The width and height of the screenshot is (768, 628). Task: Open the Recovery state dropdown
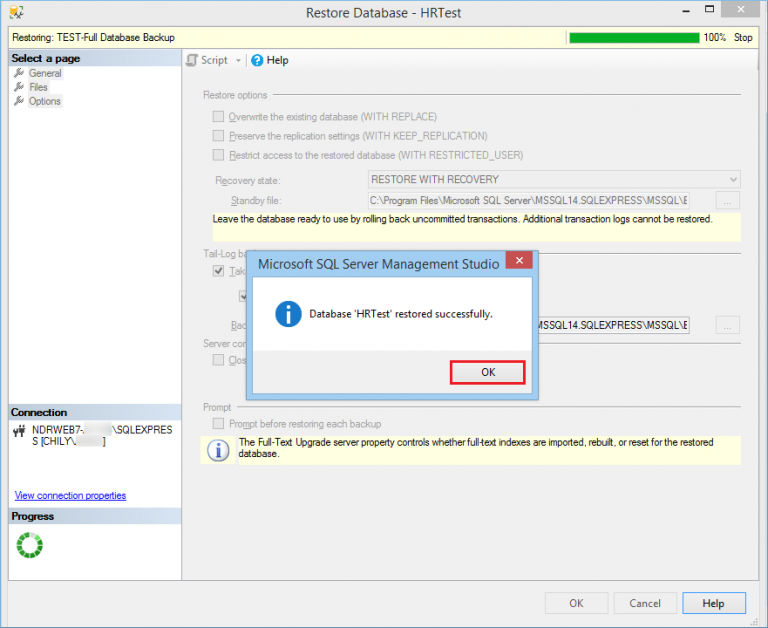pyautogui.click(x=554, y=180)
